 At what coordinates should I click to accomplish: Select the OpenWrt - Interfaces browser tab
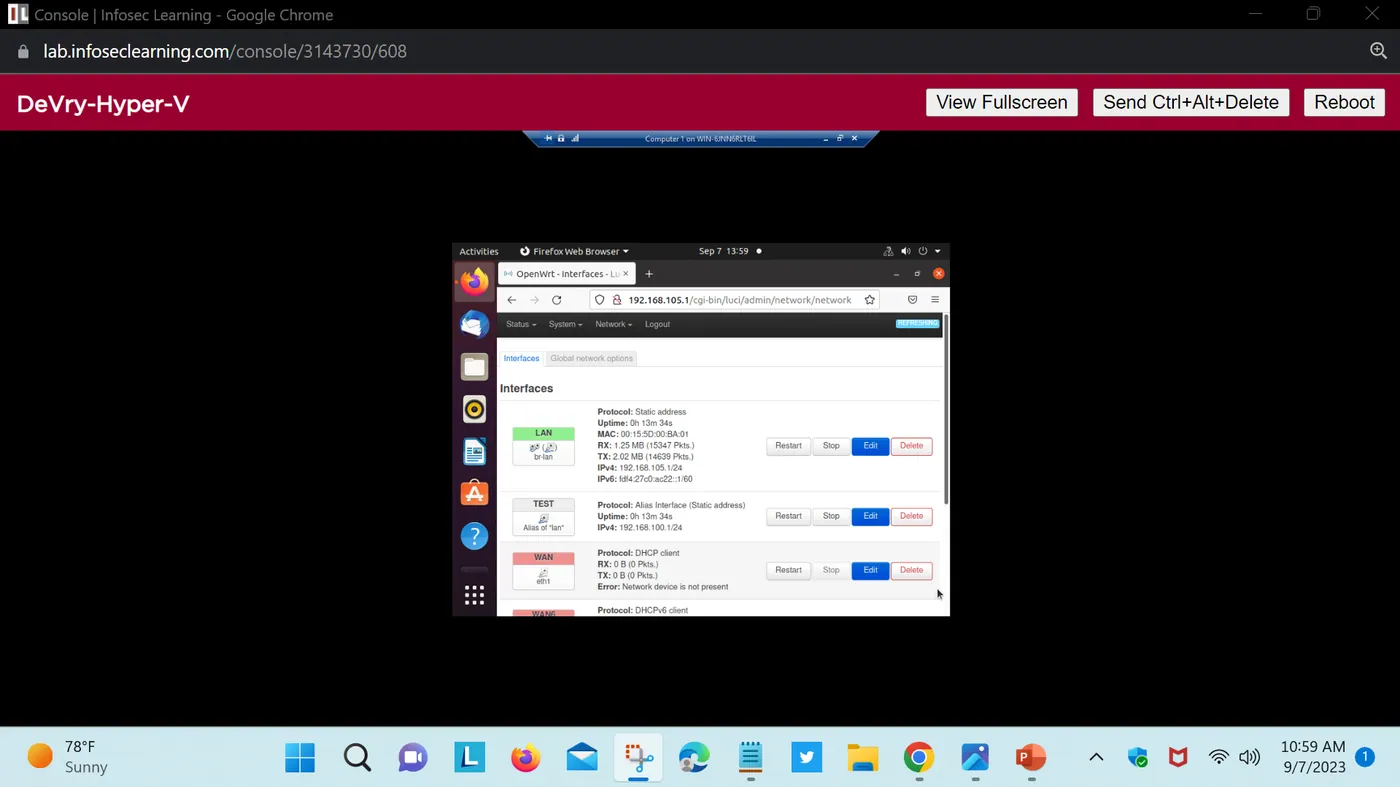566,274
